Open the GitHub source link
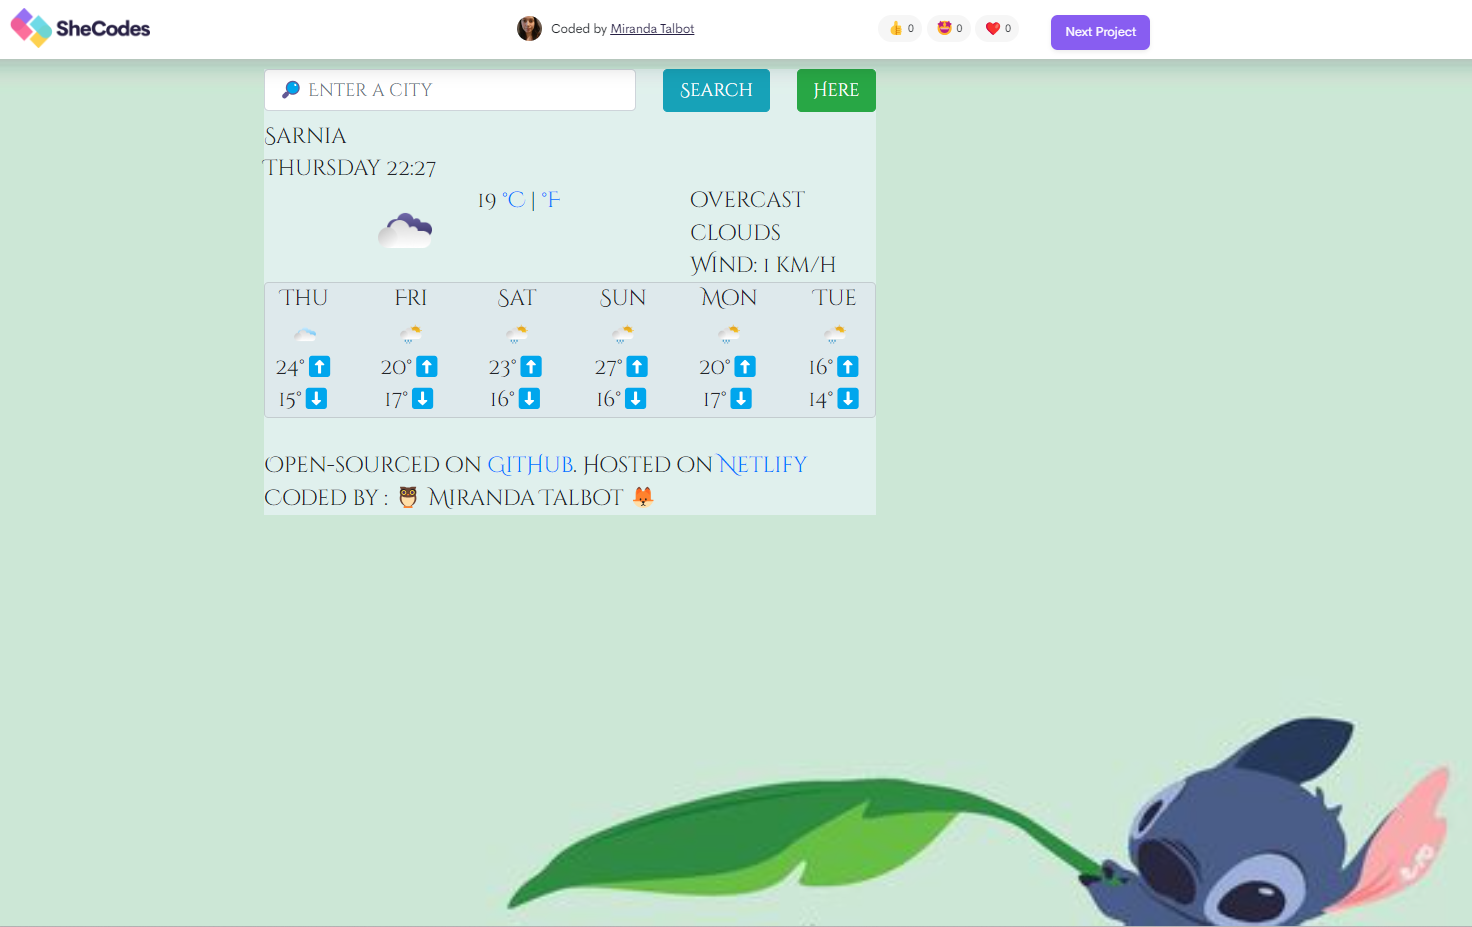The image size is (1472, 927). click(x=530, y=465)
